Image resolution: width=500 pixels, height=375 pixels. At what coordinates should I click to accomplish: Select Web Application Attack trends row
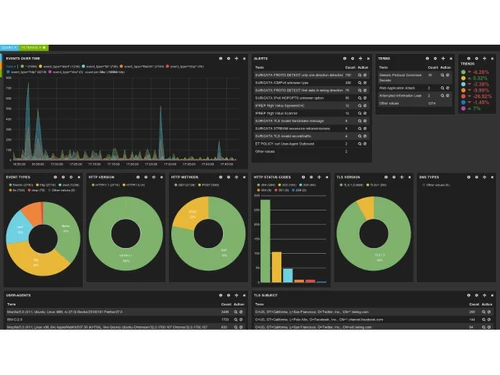(x=415, y=88)
